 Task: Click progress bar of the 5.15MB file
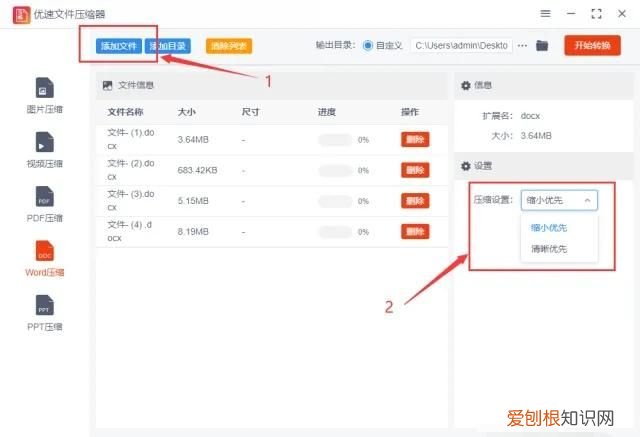(335, 201)
